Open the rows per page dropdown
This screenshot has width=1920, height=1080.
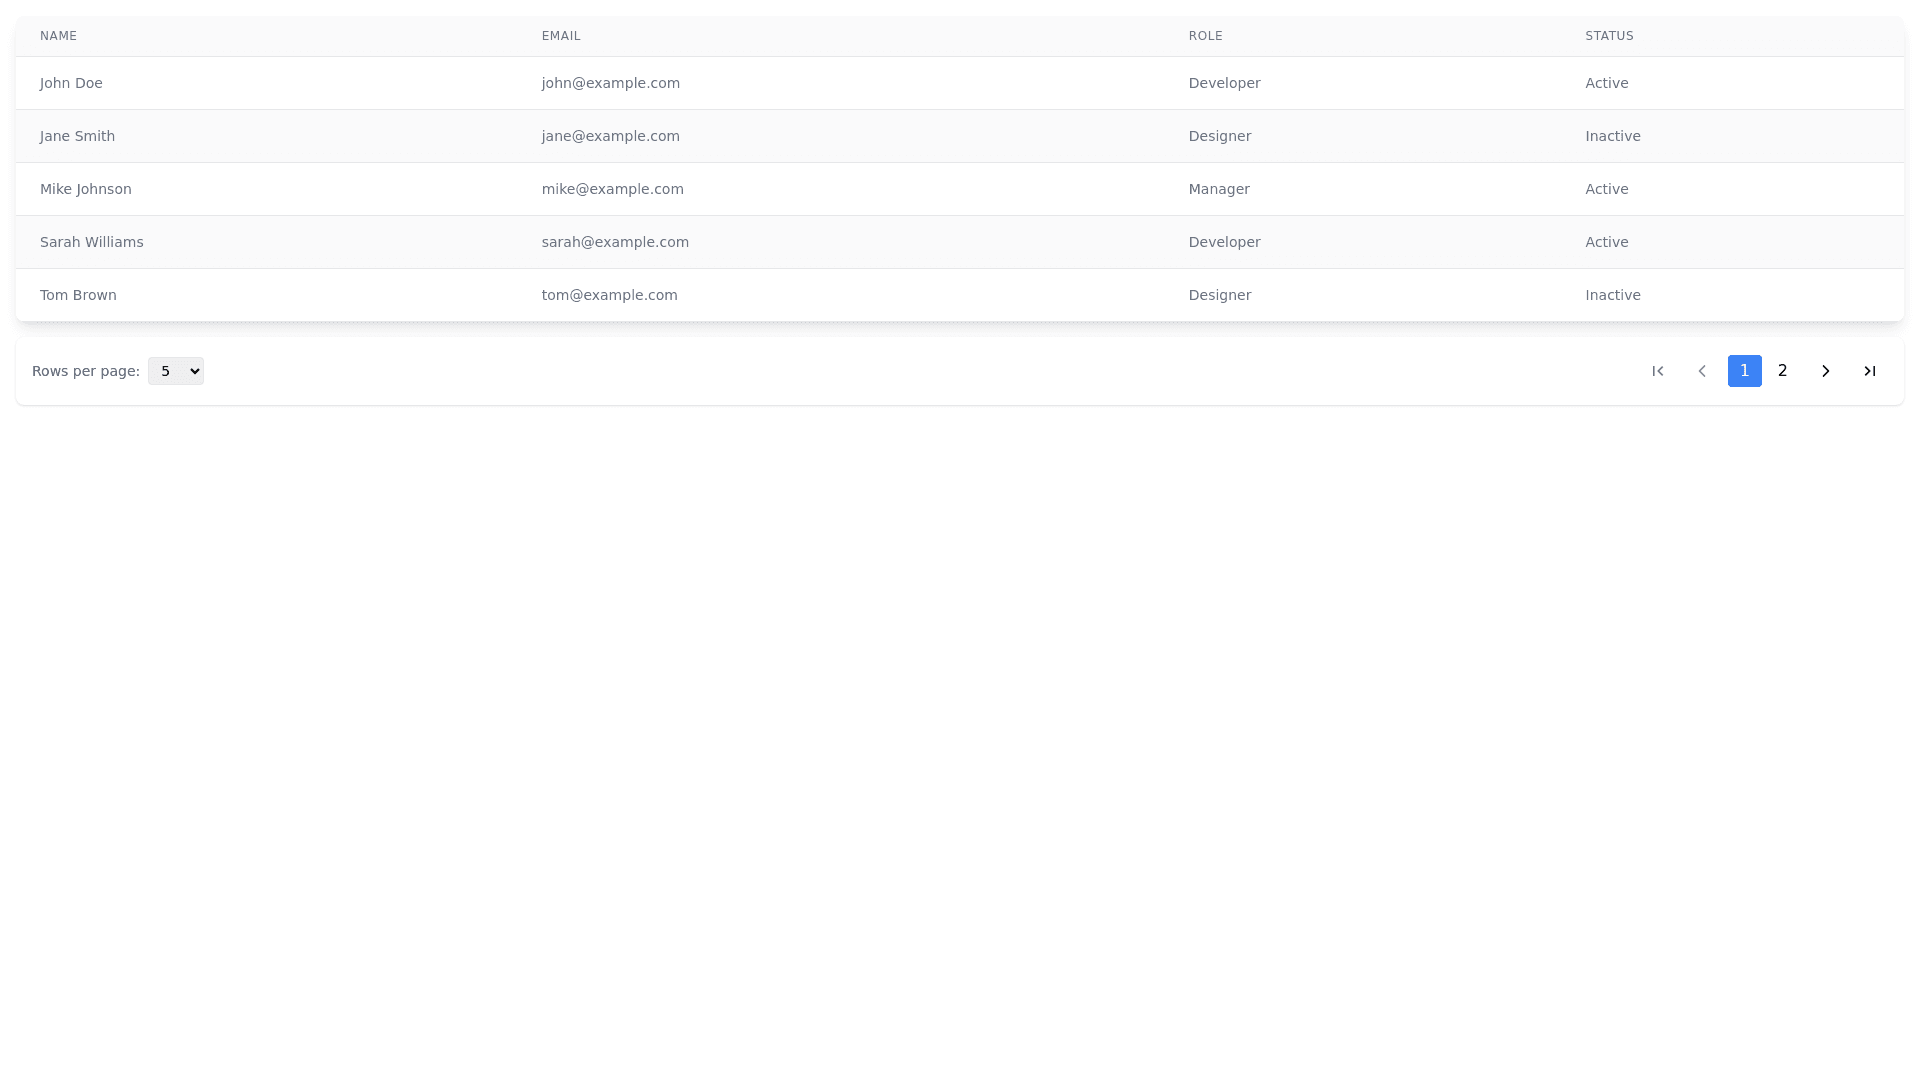tap(176, 371)
